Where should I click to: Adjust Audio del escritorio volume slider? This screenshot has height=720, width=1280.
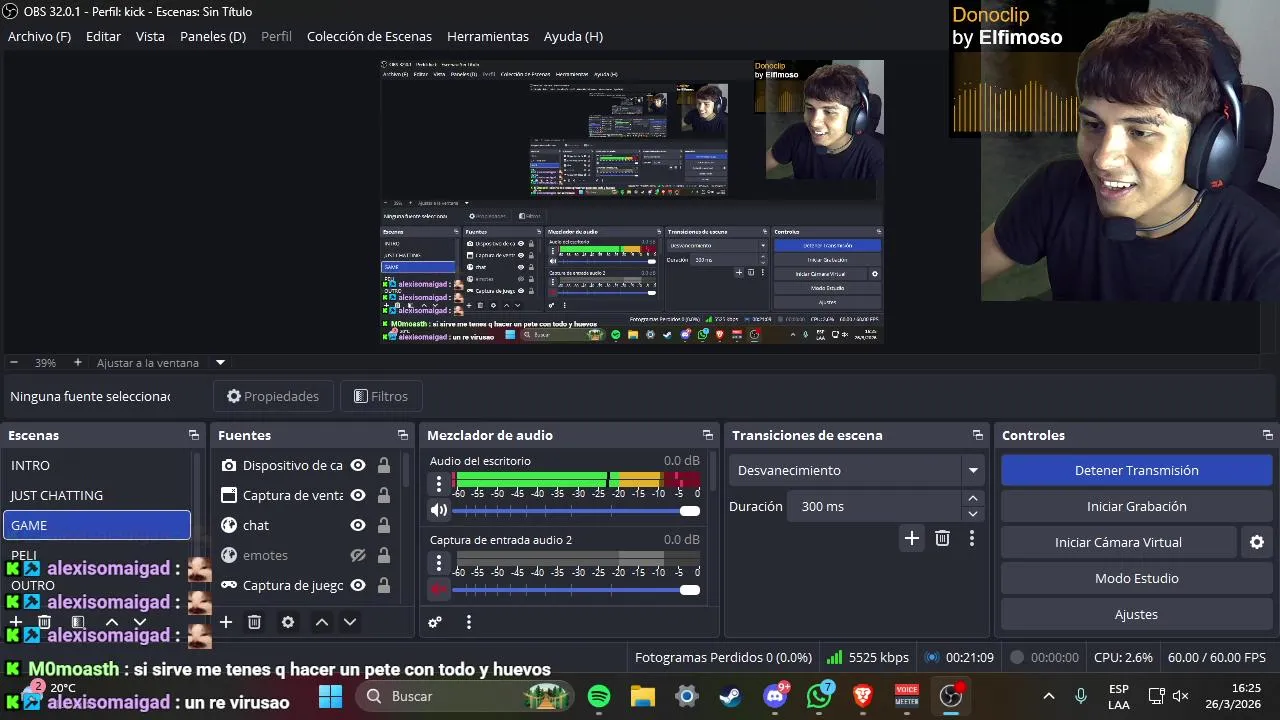(576, 511)
